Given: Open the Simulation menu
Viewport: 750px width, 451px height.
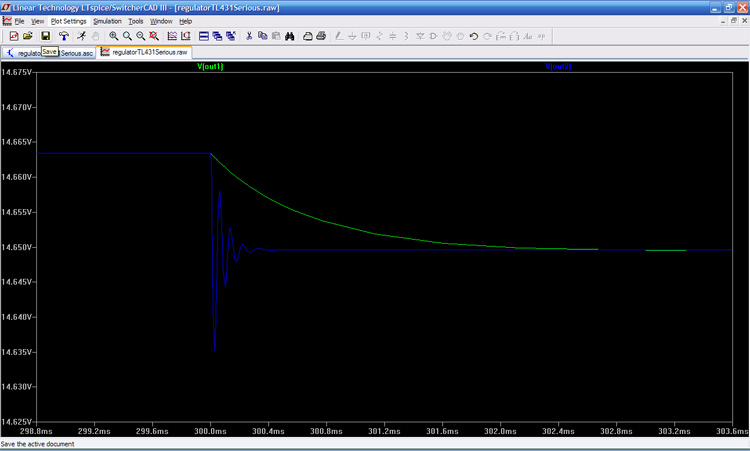Looking at the screenshot, I should coord(107,21).
